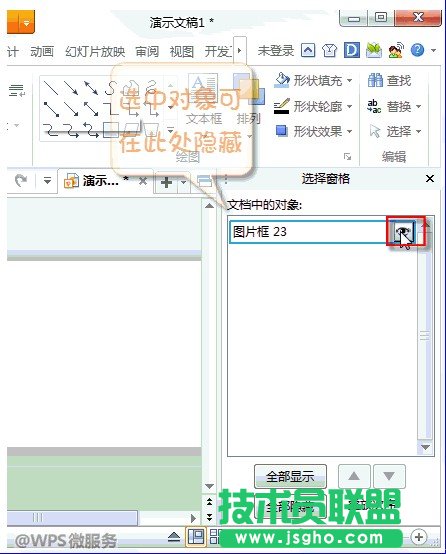Click the 查找 binoculars icon
This screenshot has width=446, height=554.
pos(375,81)
